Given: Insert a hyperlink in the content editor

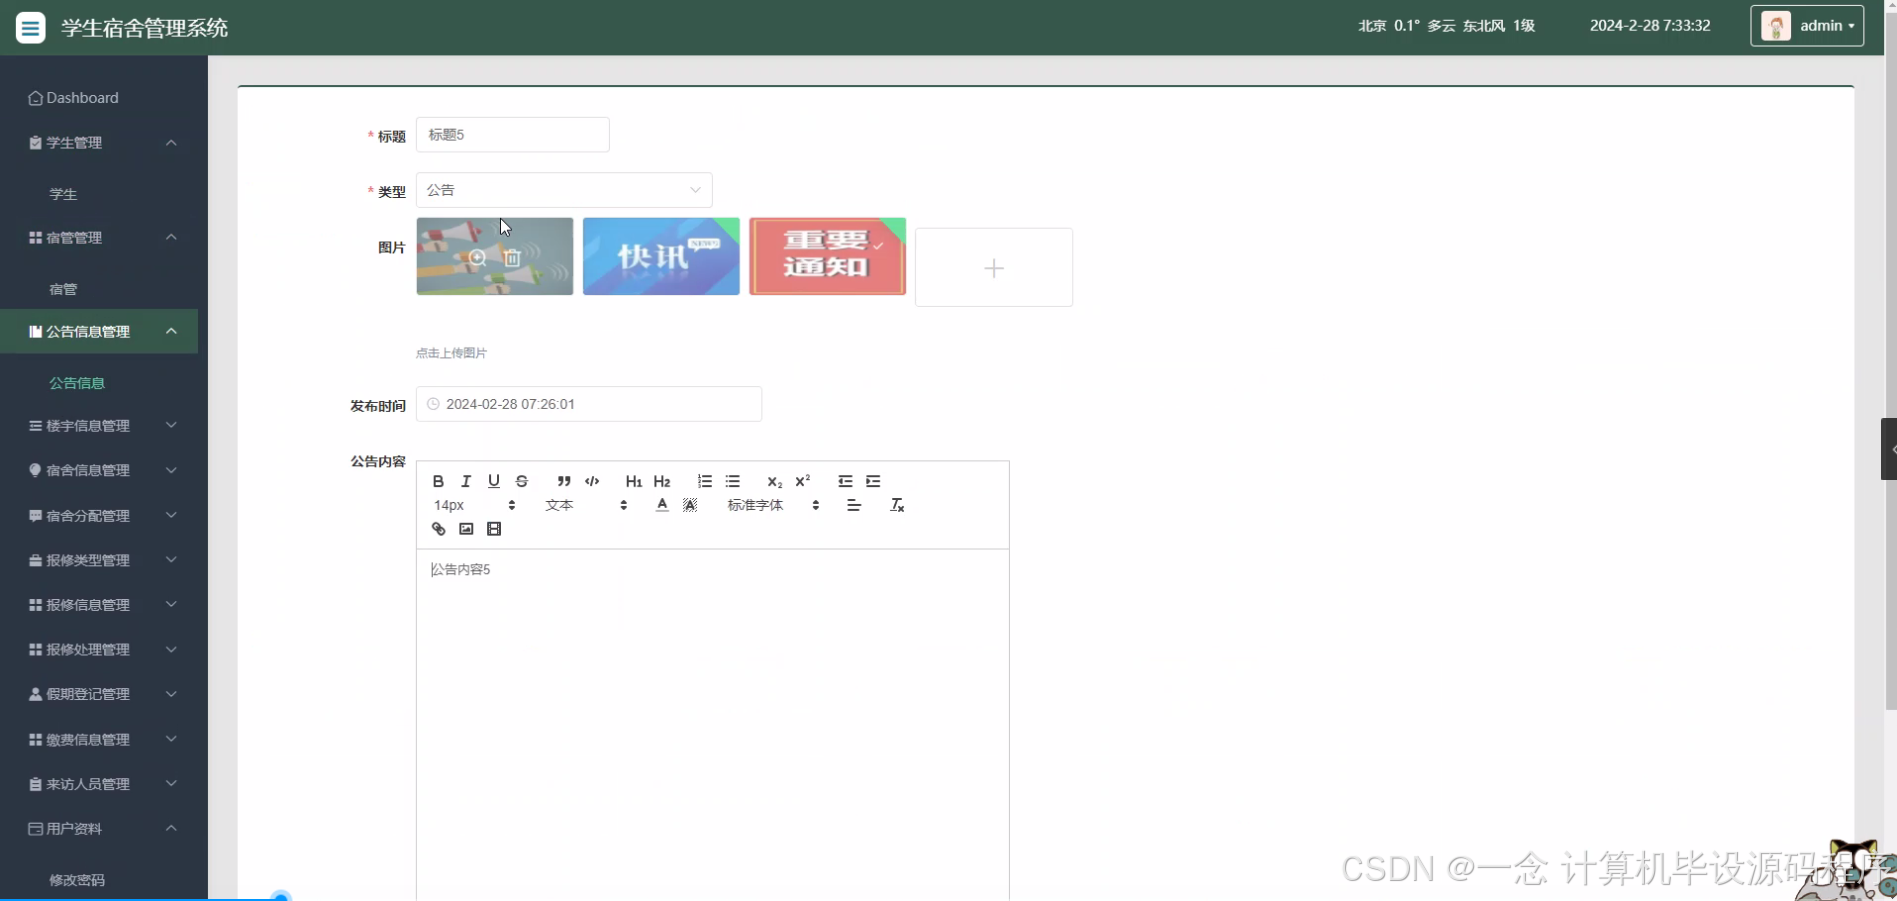Looking at the screenshot, I should pos(438,528).
